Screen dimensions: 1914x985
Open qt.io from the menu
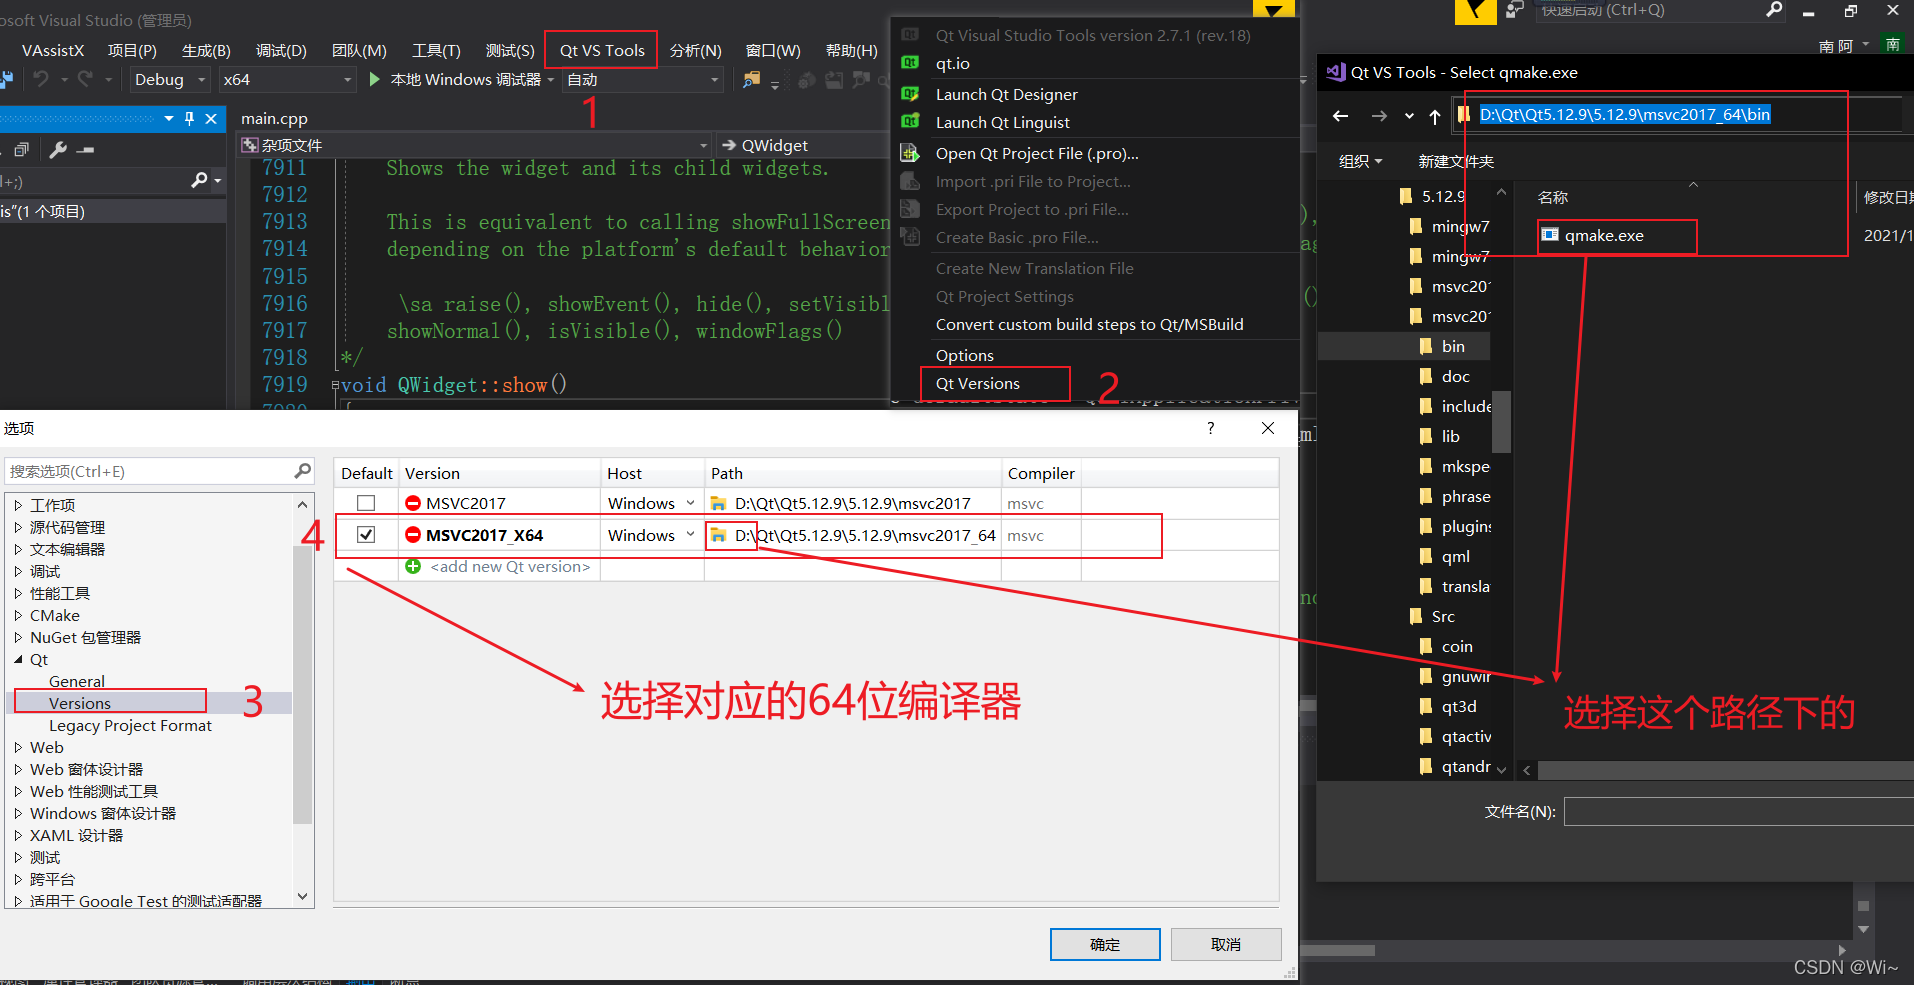pyautogui.click(x=952, y=63)
